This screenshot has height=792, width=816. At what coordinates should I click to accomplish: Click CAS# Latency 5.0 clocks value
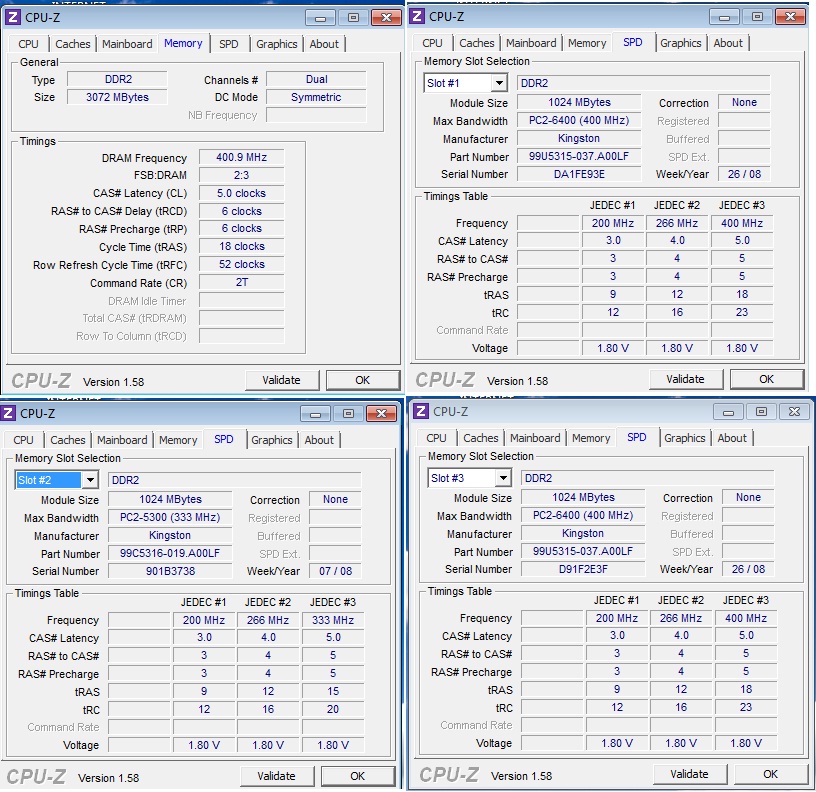[241, 193]
